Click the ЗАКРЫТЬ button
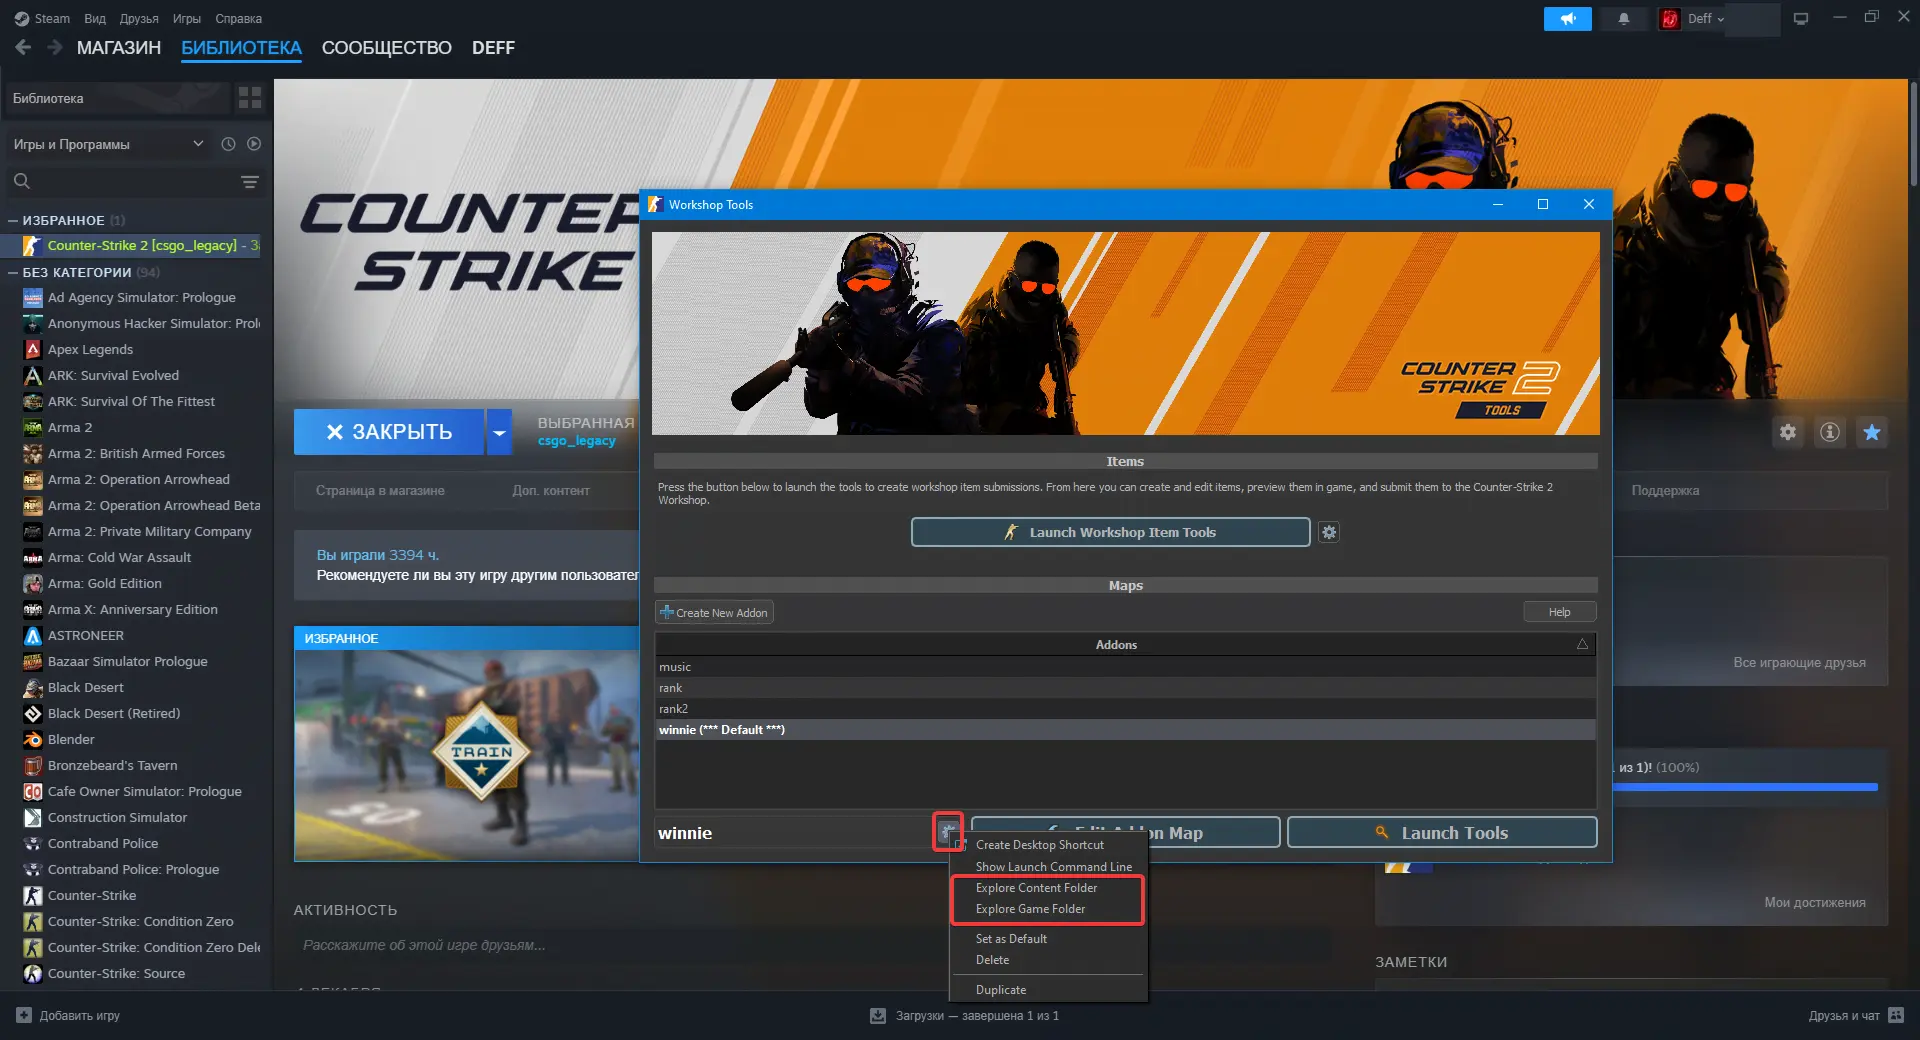Viewport: 1920px width, 1040px height. pyautogui.click(x=389, y=432)
